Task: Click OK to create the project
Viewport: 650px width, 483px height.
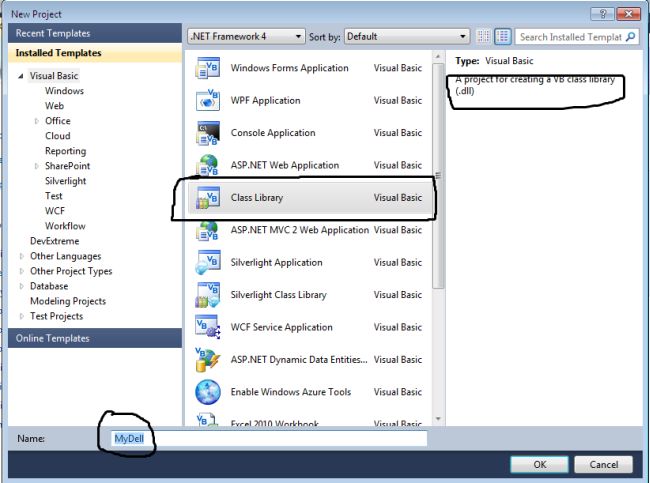Action: [x=539, y=464]
